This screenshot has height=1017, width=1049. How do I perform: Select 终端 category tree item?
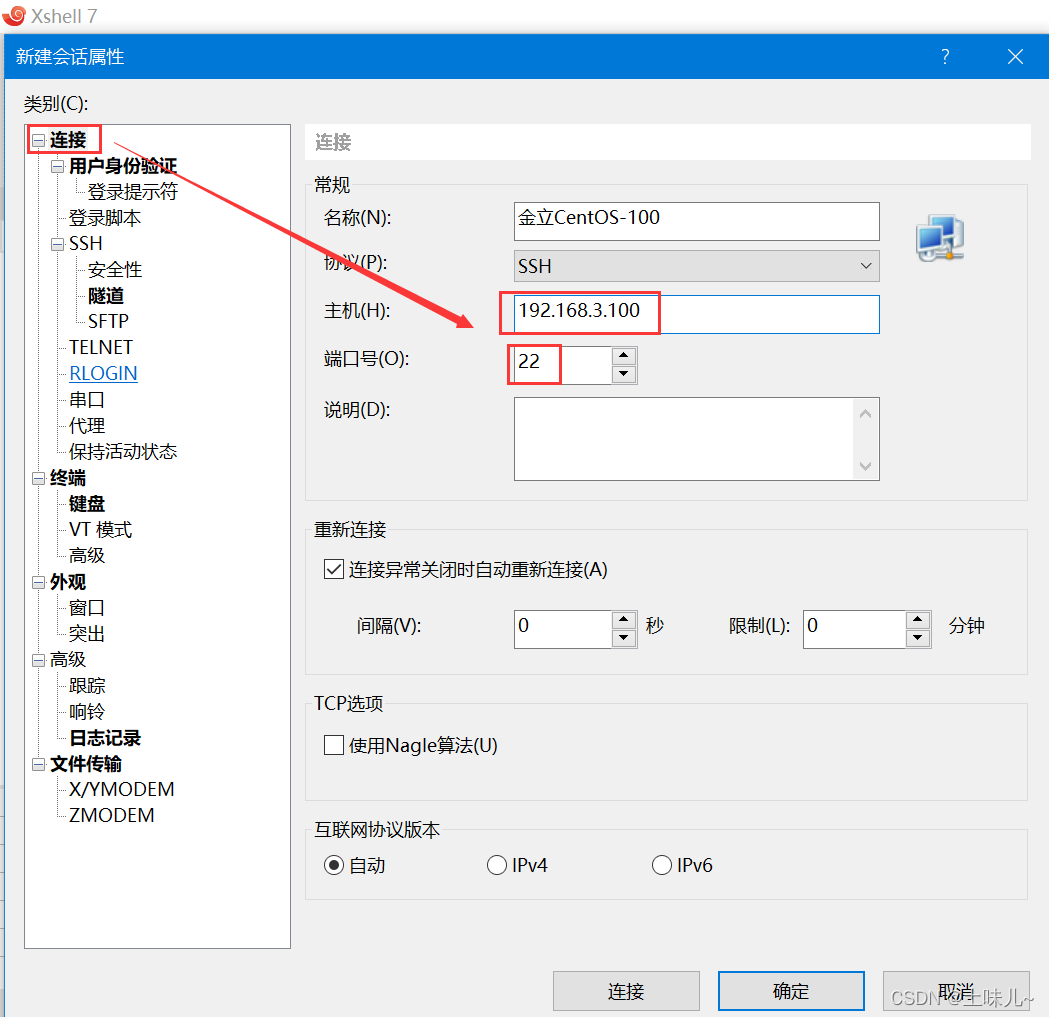[68, 478]
